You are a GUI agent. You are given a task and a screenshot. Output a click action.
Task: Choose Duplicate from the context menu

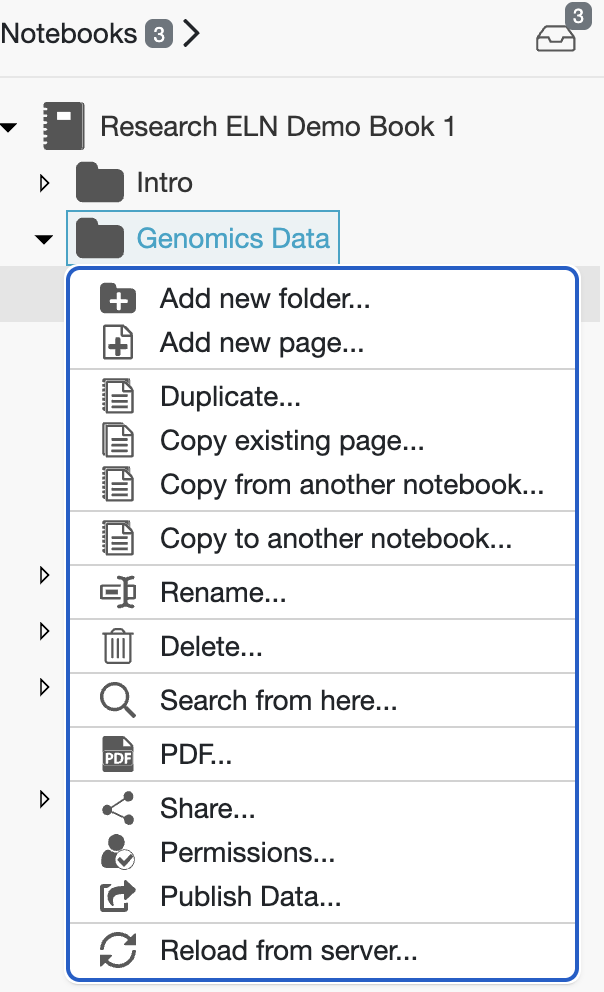pyautogui.click(x=230, y=397)
